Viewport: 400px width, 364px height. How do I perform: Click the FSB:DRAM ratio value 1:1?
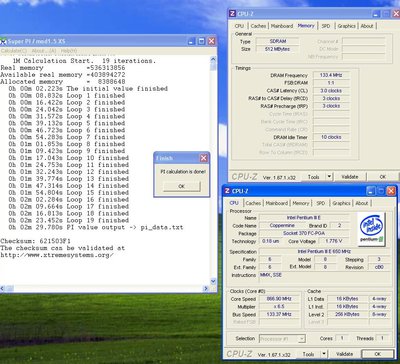(331, 83)
